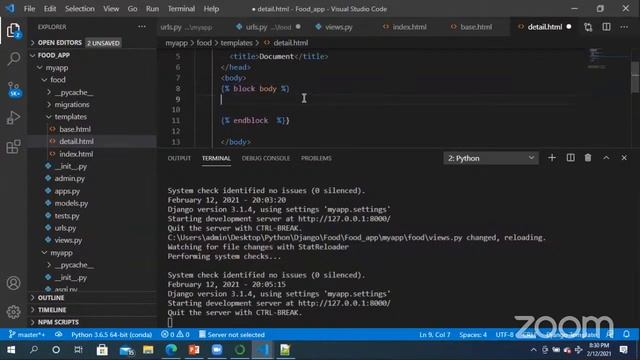Screen dimensions: 640x360
Task: Open File Explorer from taskbar
Action: coord(148,350)
